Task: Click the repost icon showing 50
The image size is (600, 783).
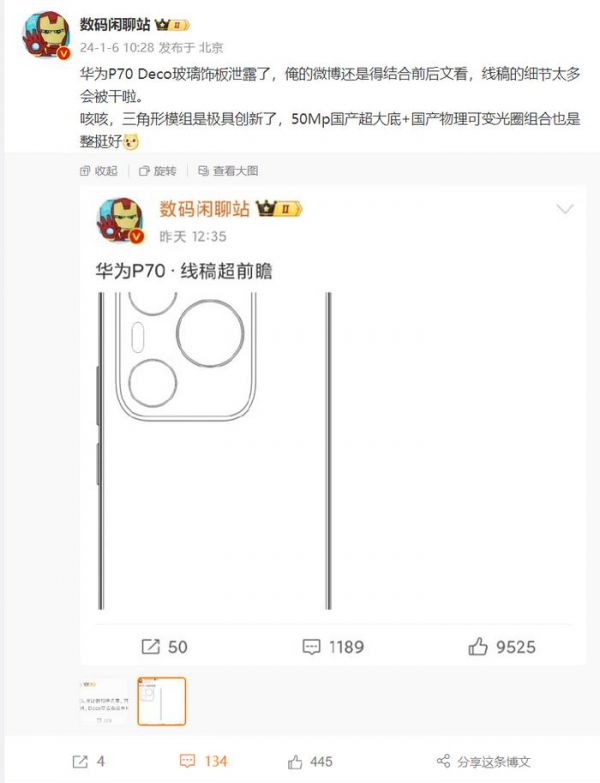Action: [150, 647]
